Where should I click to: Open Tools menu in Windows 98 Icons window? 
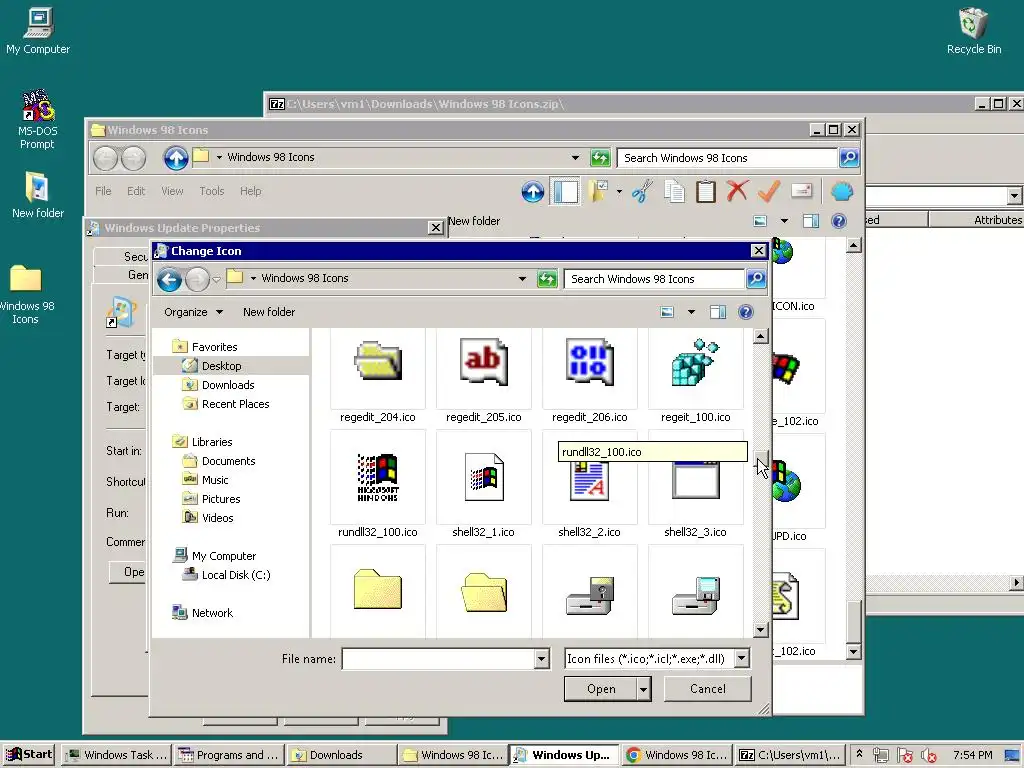pos(212,191)
